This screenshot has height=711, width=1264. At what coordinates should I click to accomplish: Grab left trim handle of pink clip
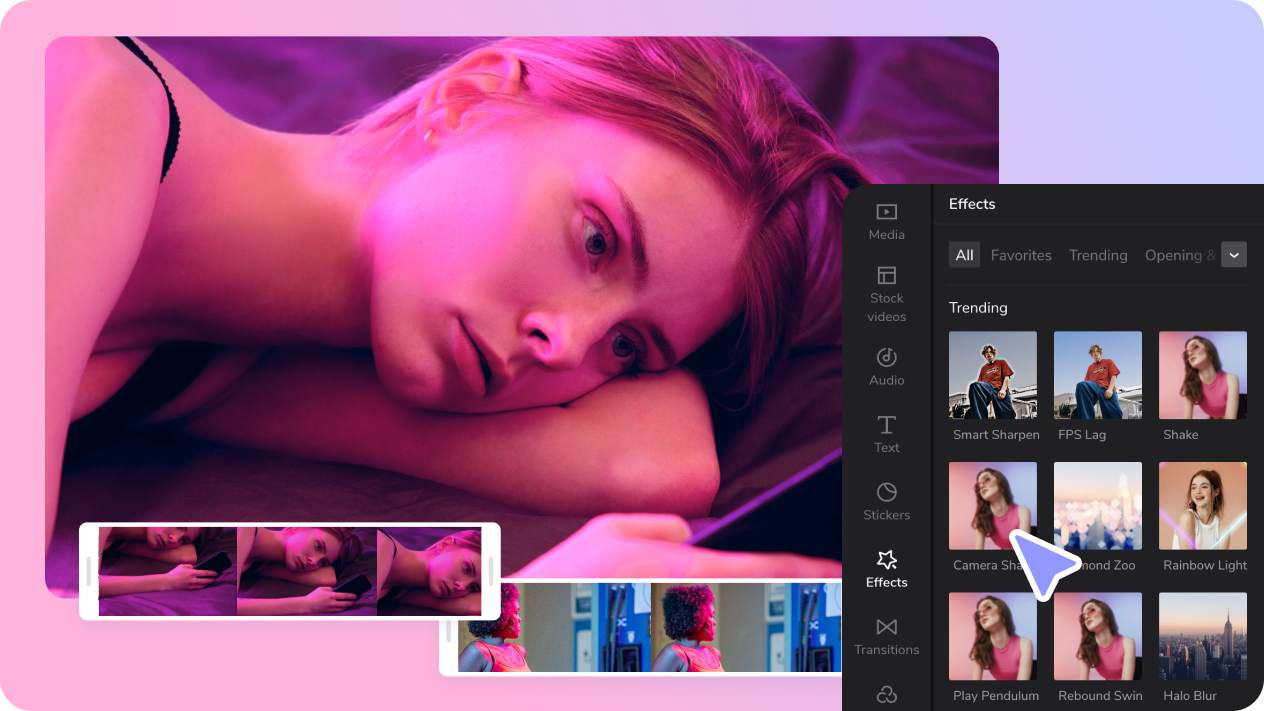click(89, 571)
